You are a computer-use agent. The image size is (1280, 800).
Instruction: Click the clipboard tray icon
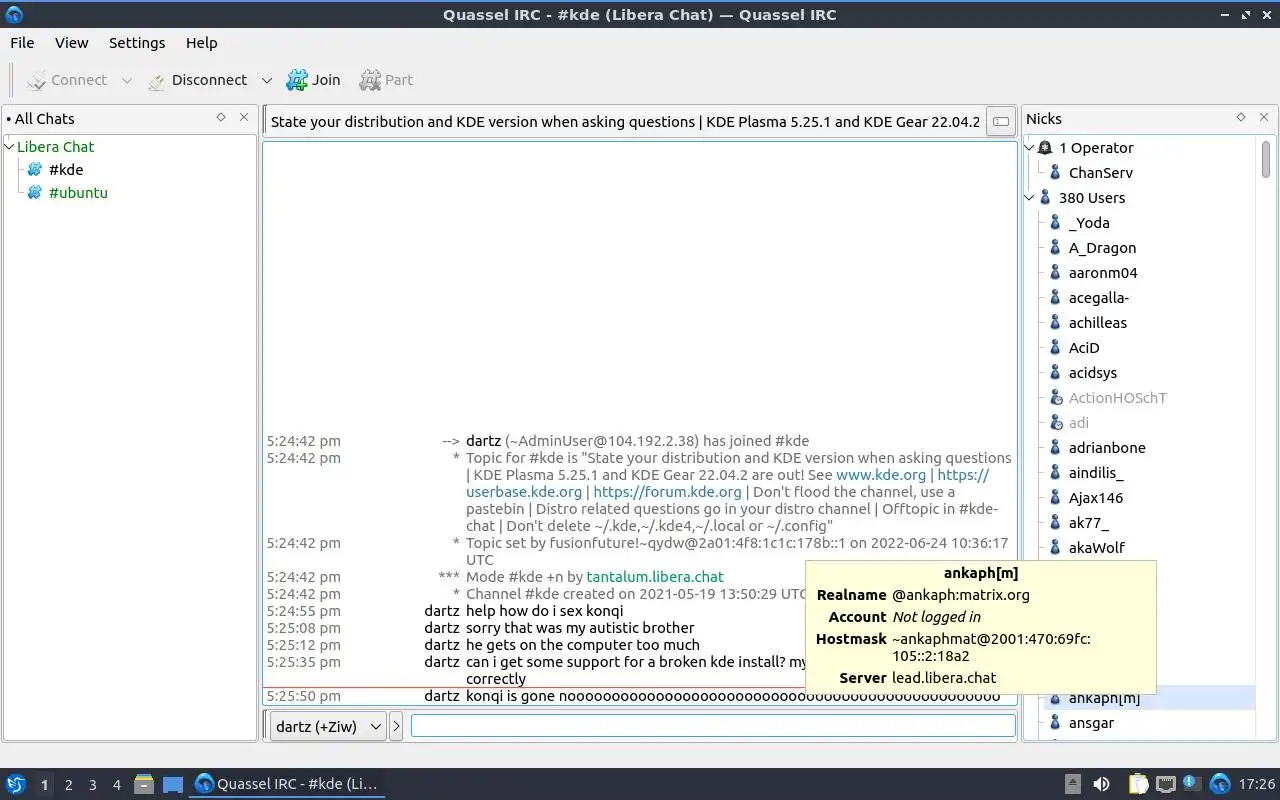coord(1138,785)
